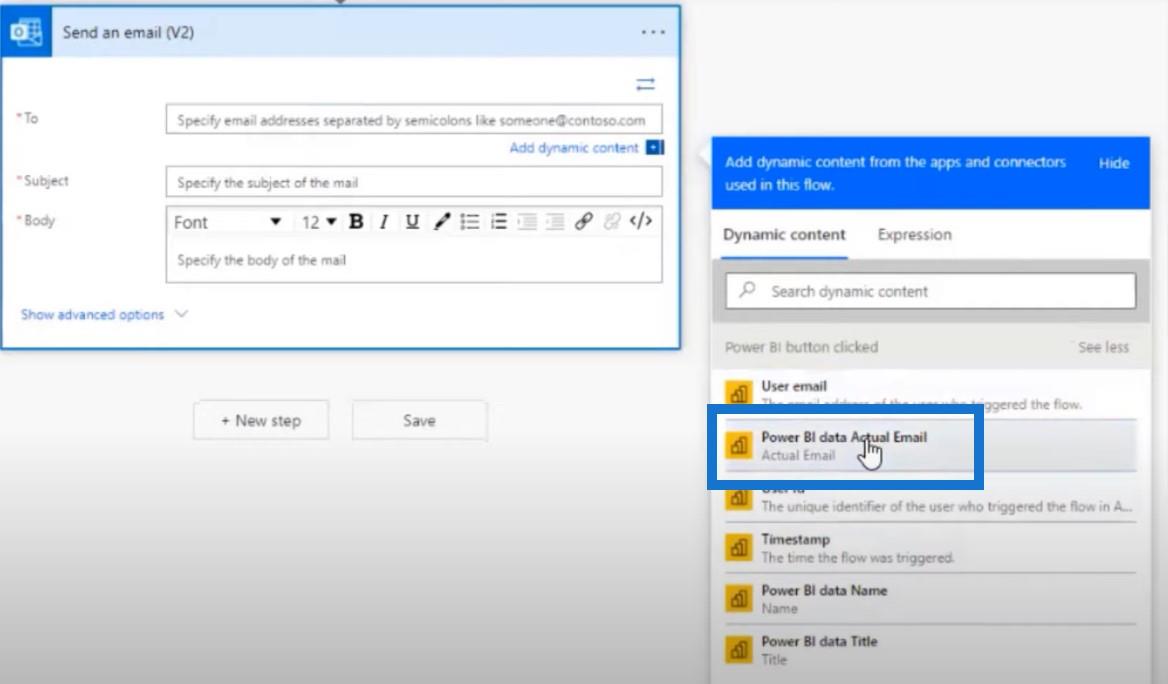The width and height of the screenshot is (1168, 684).
Task: Click into the email Body text area
Action: coord(414,260)
